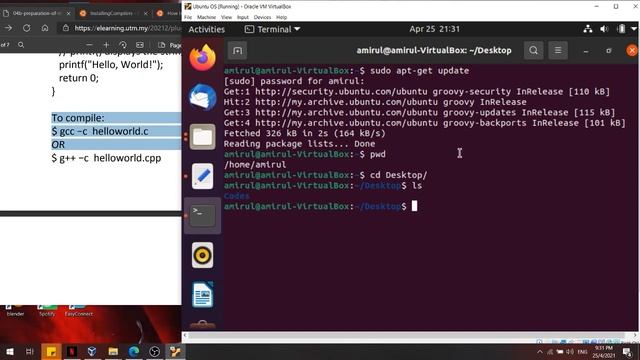Open the VirtualBox Help menu
The image size is (640, 360).
click(281, 17)
